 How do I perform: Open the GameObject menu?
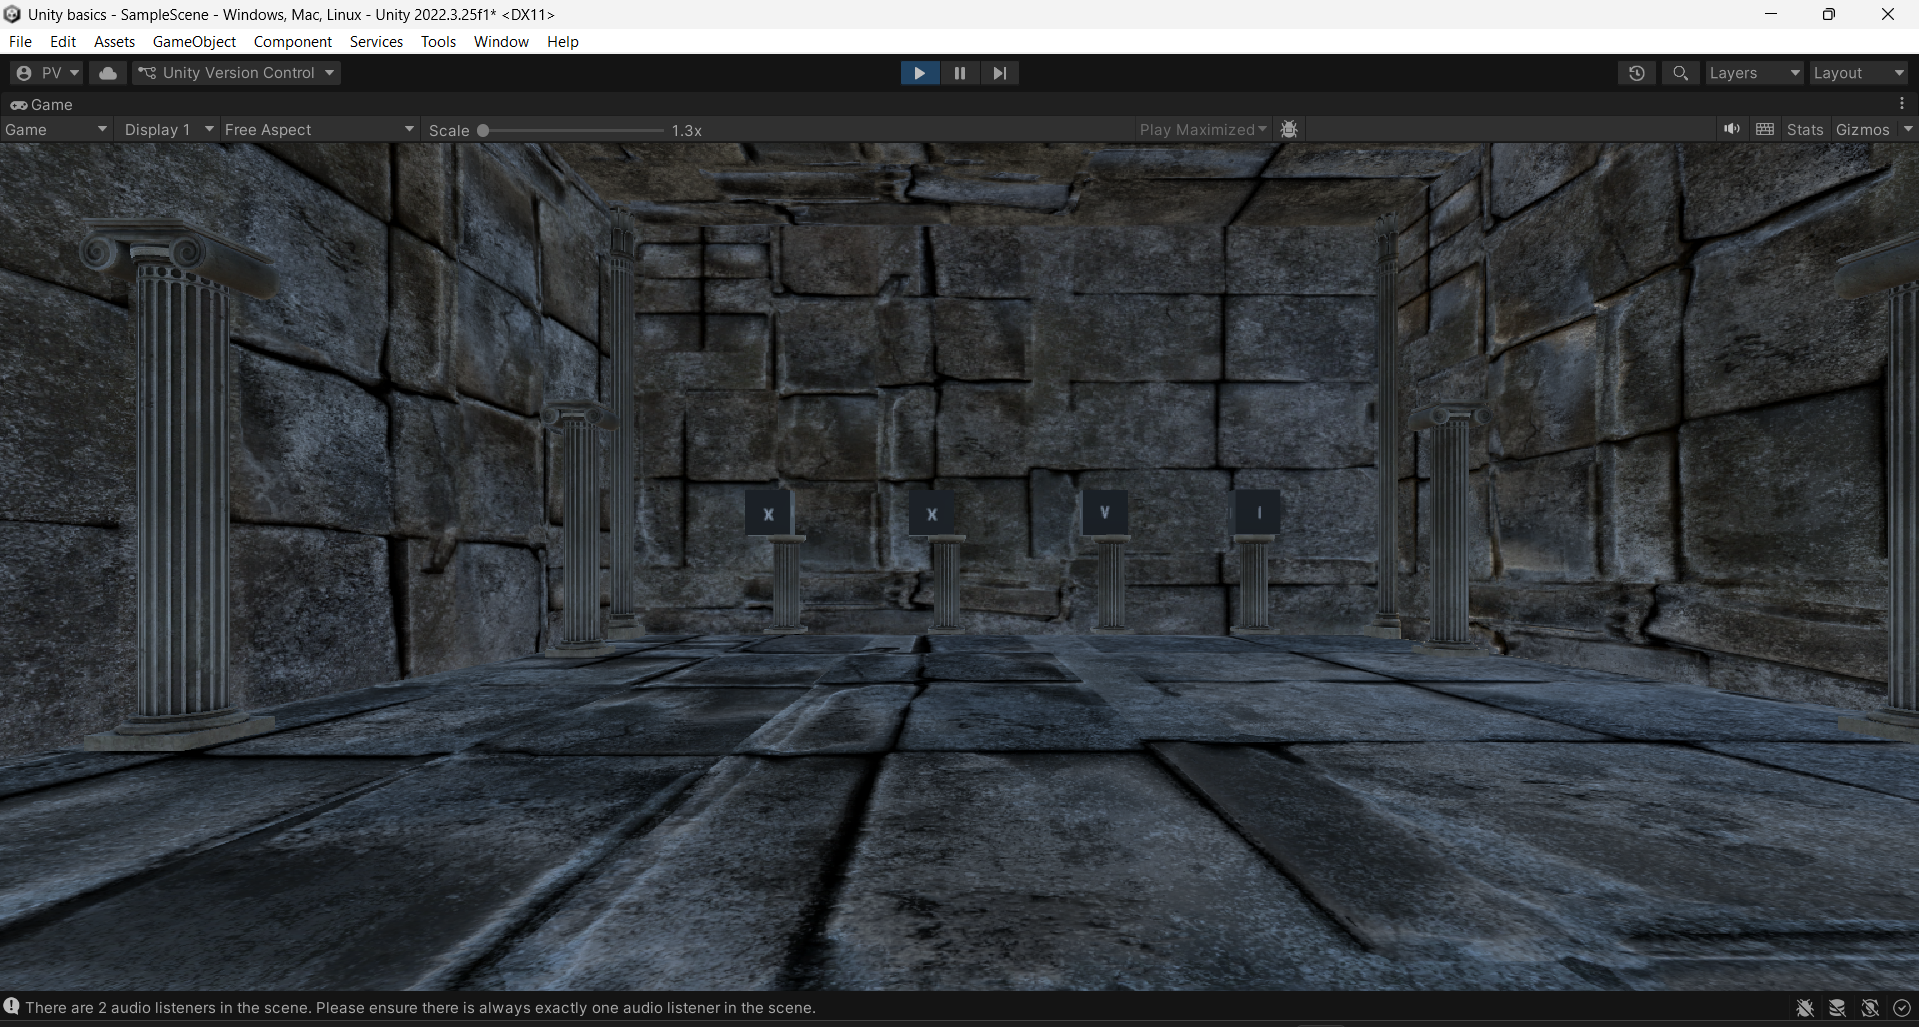[194, 42]
